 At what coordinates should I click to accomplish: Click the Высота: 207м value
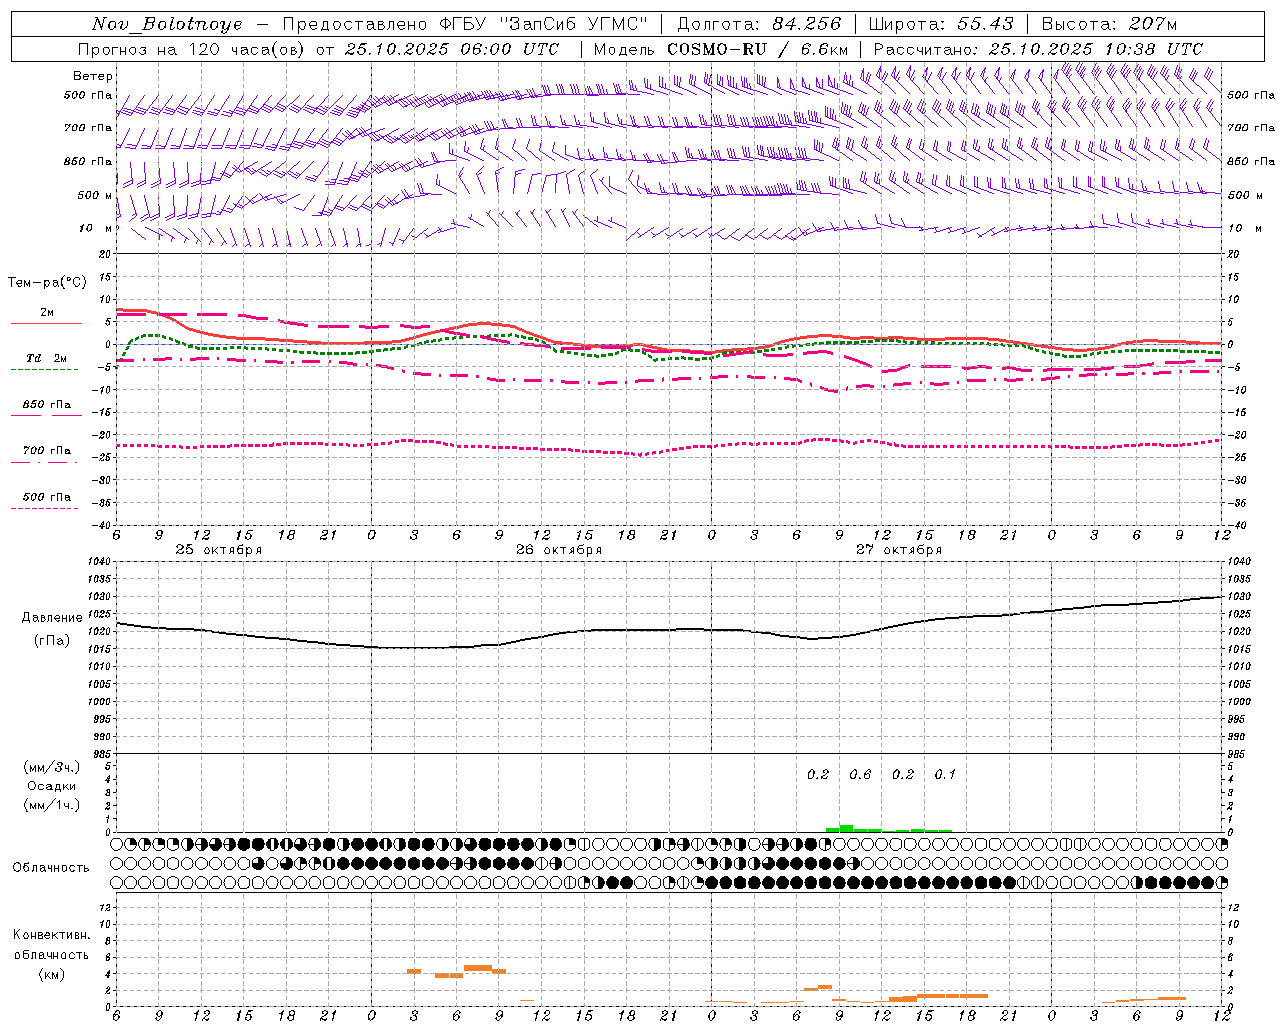point(1109,24)
